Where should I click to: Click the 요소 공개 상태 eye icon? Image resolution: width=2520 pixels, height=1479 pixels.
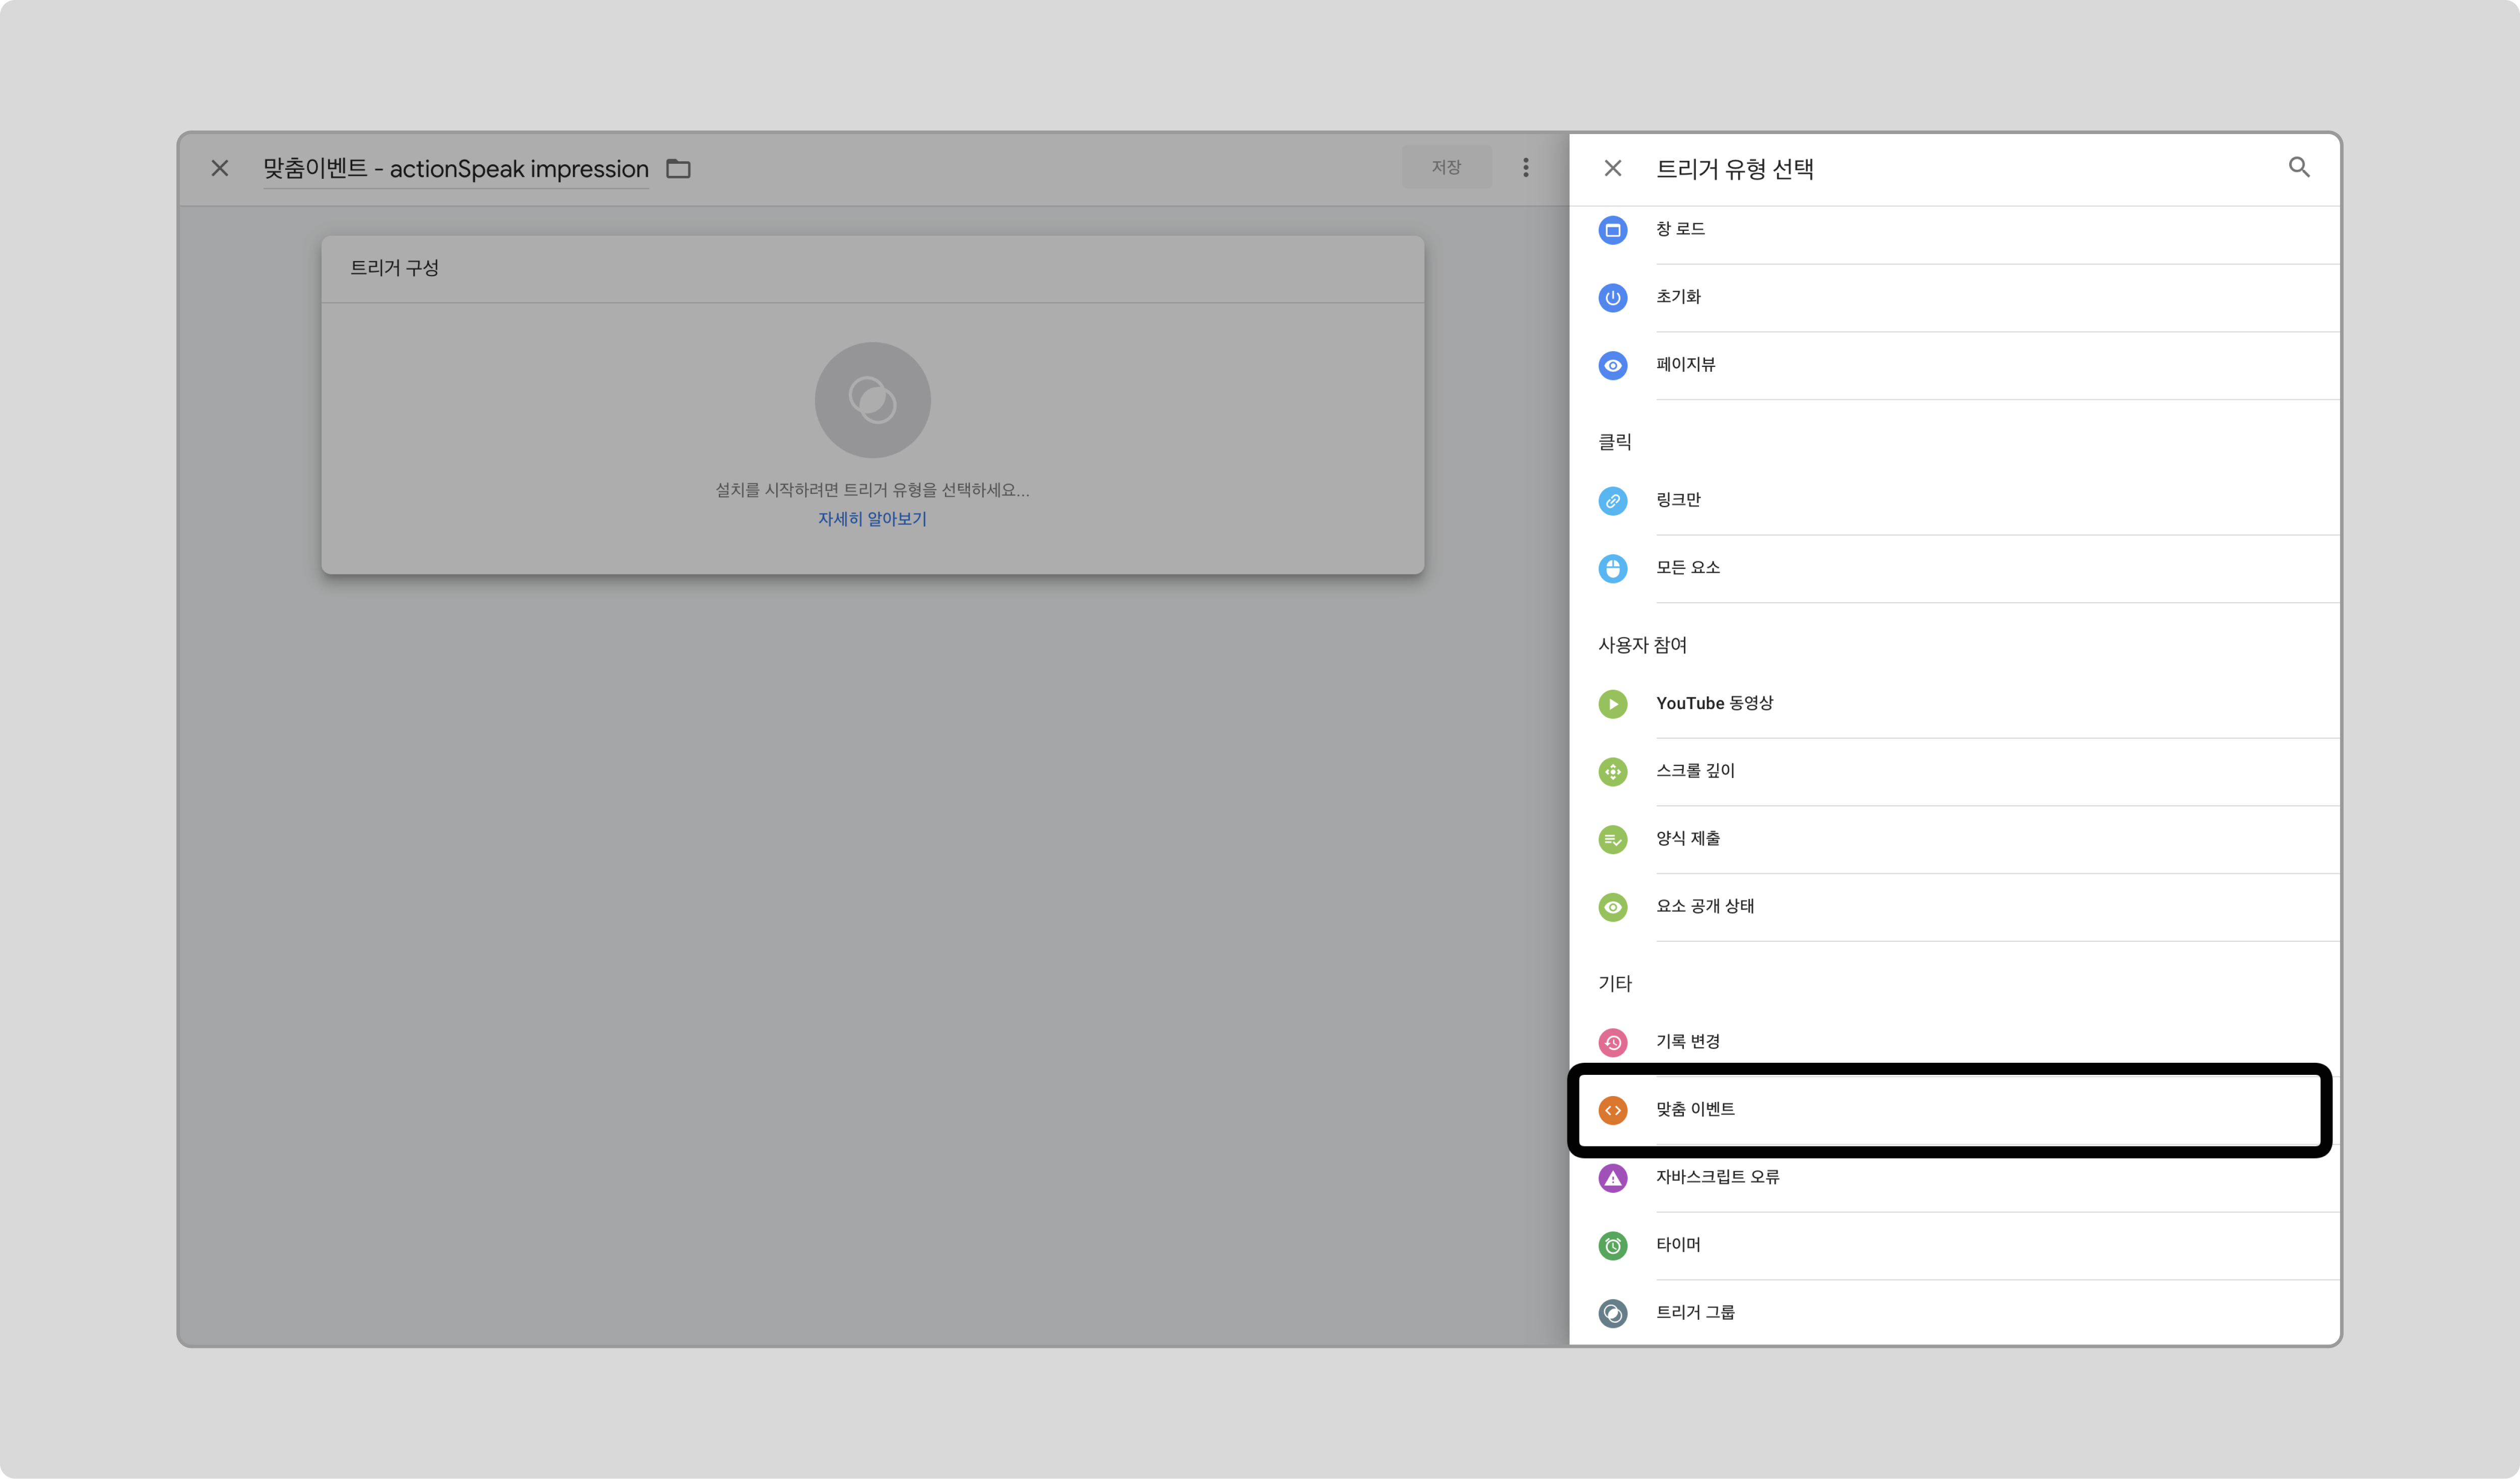[1612, 907]
